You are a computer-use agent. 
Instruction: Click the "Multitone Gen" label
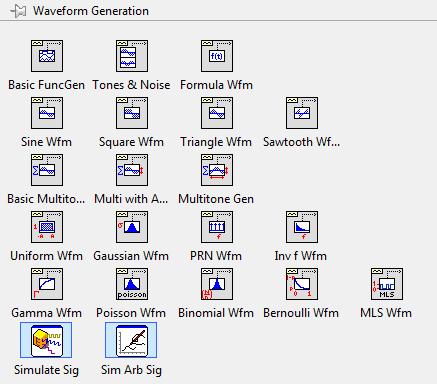216,199
